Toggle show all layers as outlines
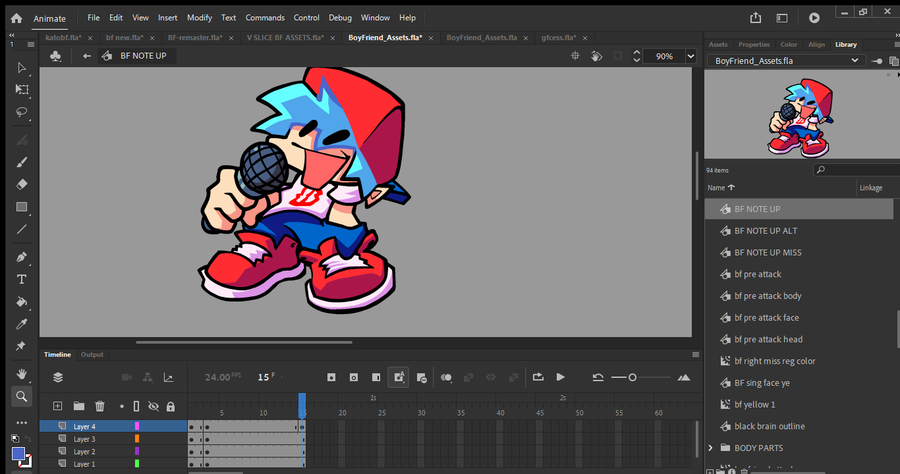 coord(136,406)
